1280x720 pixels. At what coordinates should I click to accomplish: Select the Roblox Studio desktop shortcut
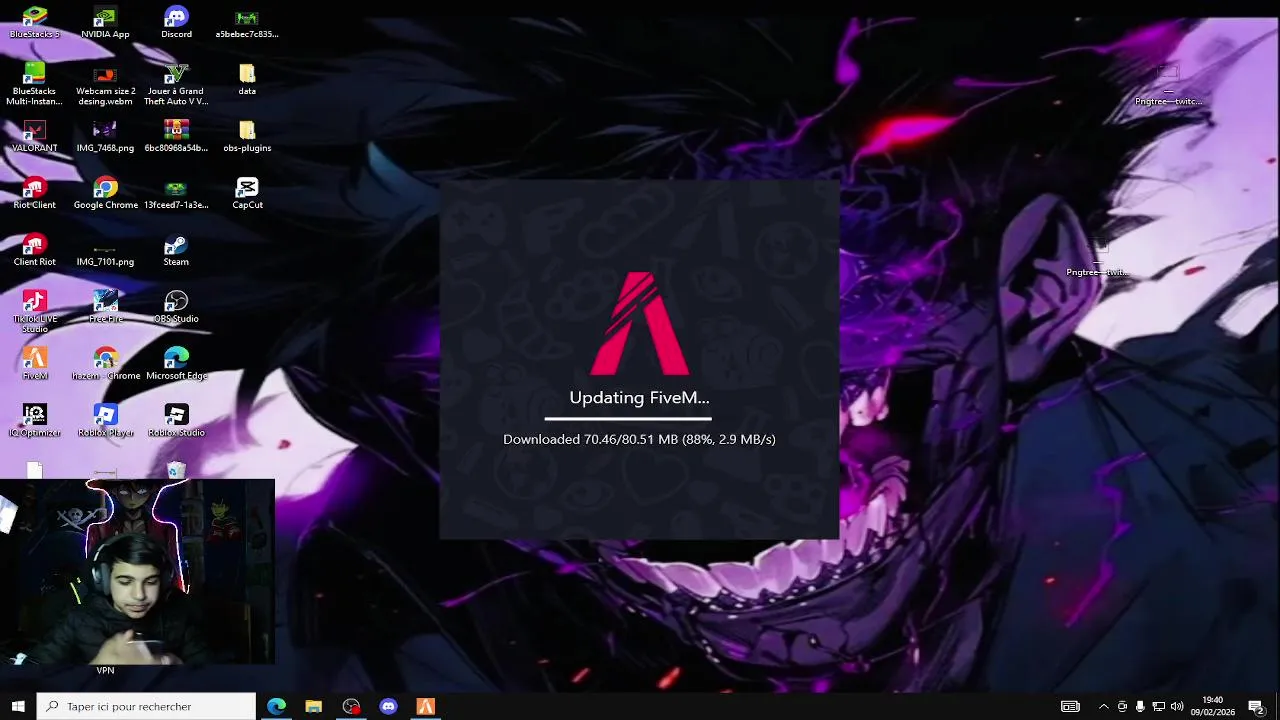pyautogui.click(x=176, y=422)
